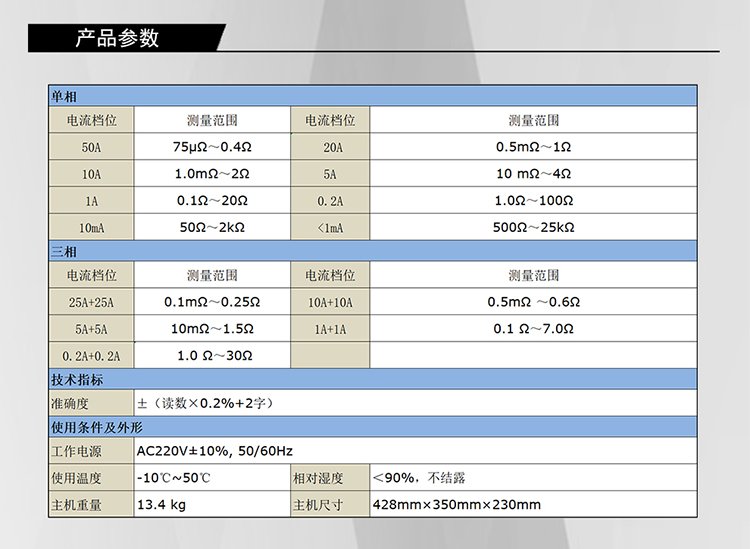This screenshot has width=750, height=549.
Task: Click the 10A+10A three-phase cell
Action: pyautogui.click(x=330, y=302)
